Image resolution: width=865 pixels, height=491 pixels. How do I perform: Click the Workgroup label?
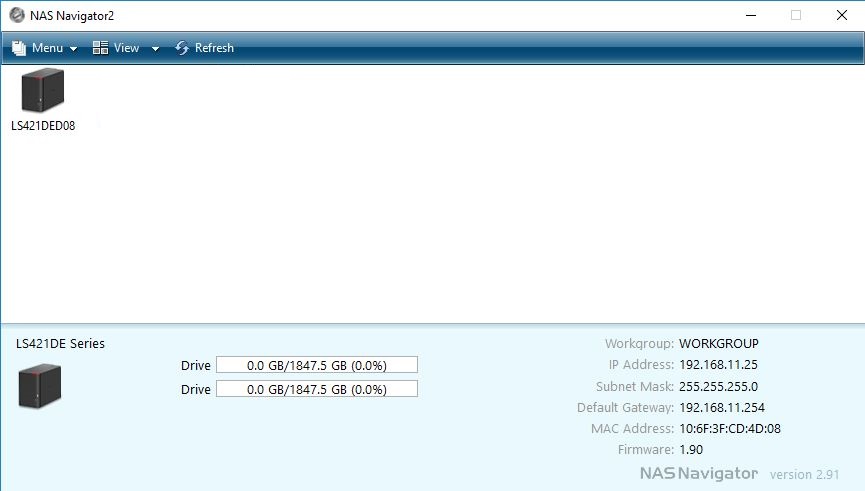pos(639,344)
